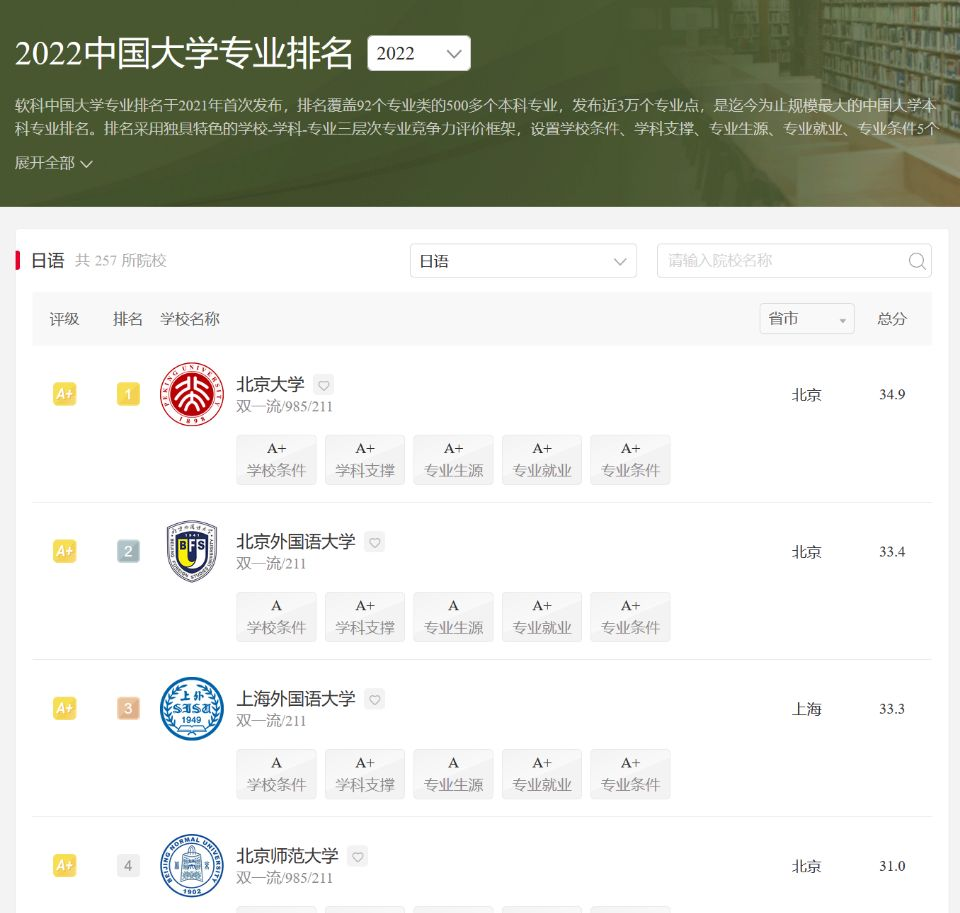The height and width of the screenshot is (913, 960).
Task: Click 上海外国语大学 学校条件 A indicator
Action: (276, 774)
